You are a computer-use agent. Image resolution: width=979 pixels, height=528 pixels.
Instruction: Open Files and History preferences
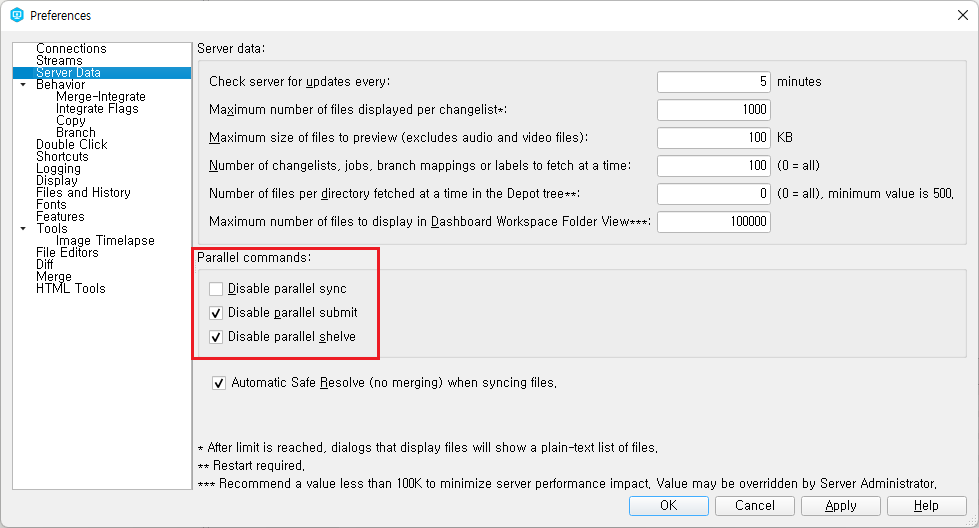83,193
